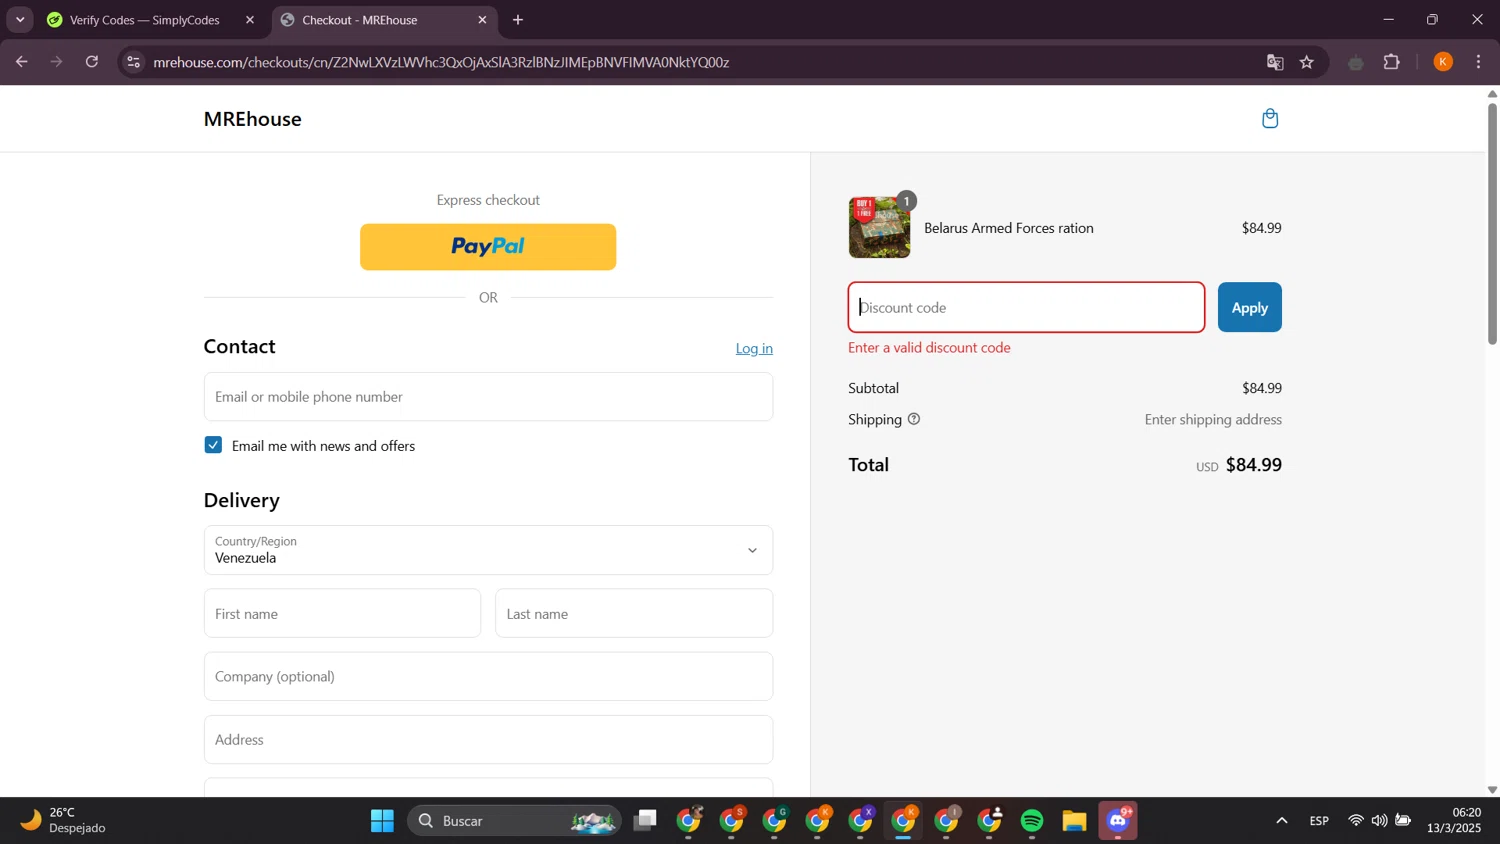Open the Windows Start menu
Viewport: 1500px width, 844px height.
point(382,821)
